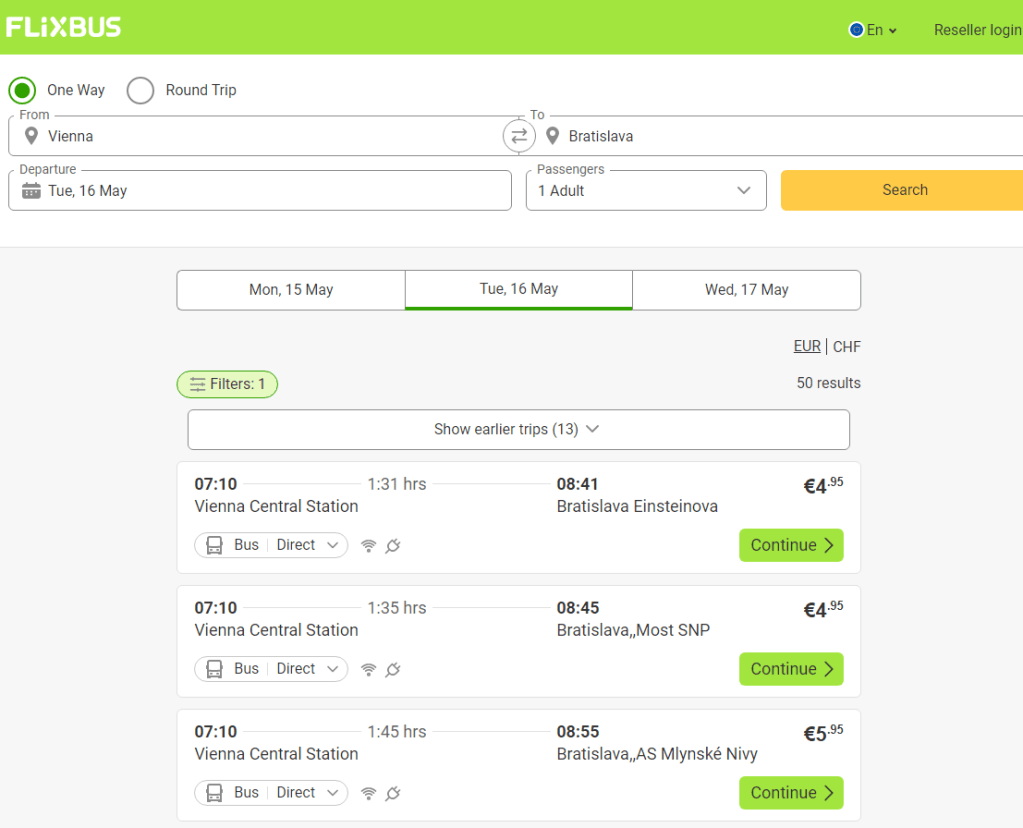Open the Filters: 1 panel

(x=227, y=384)
